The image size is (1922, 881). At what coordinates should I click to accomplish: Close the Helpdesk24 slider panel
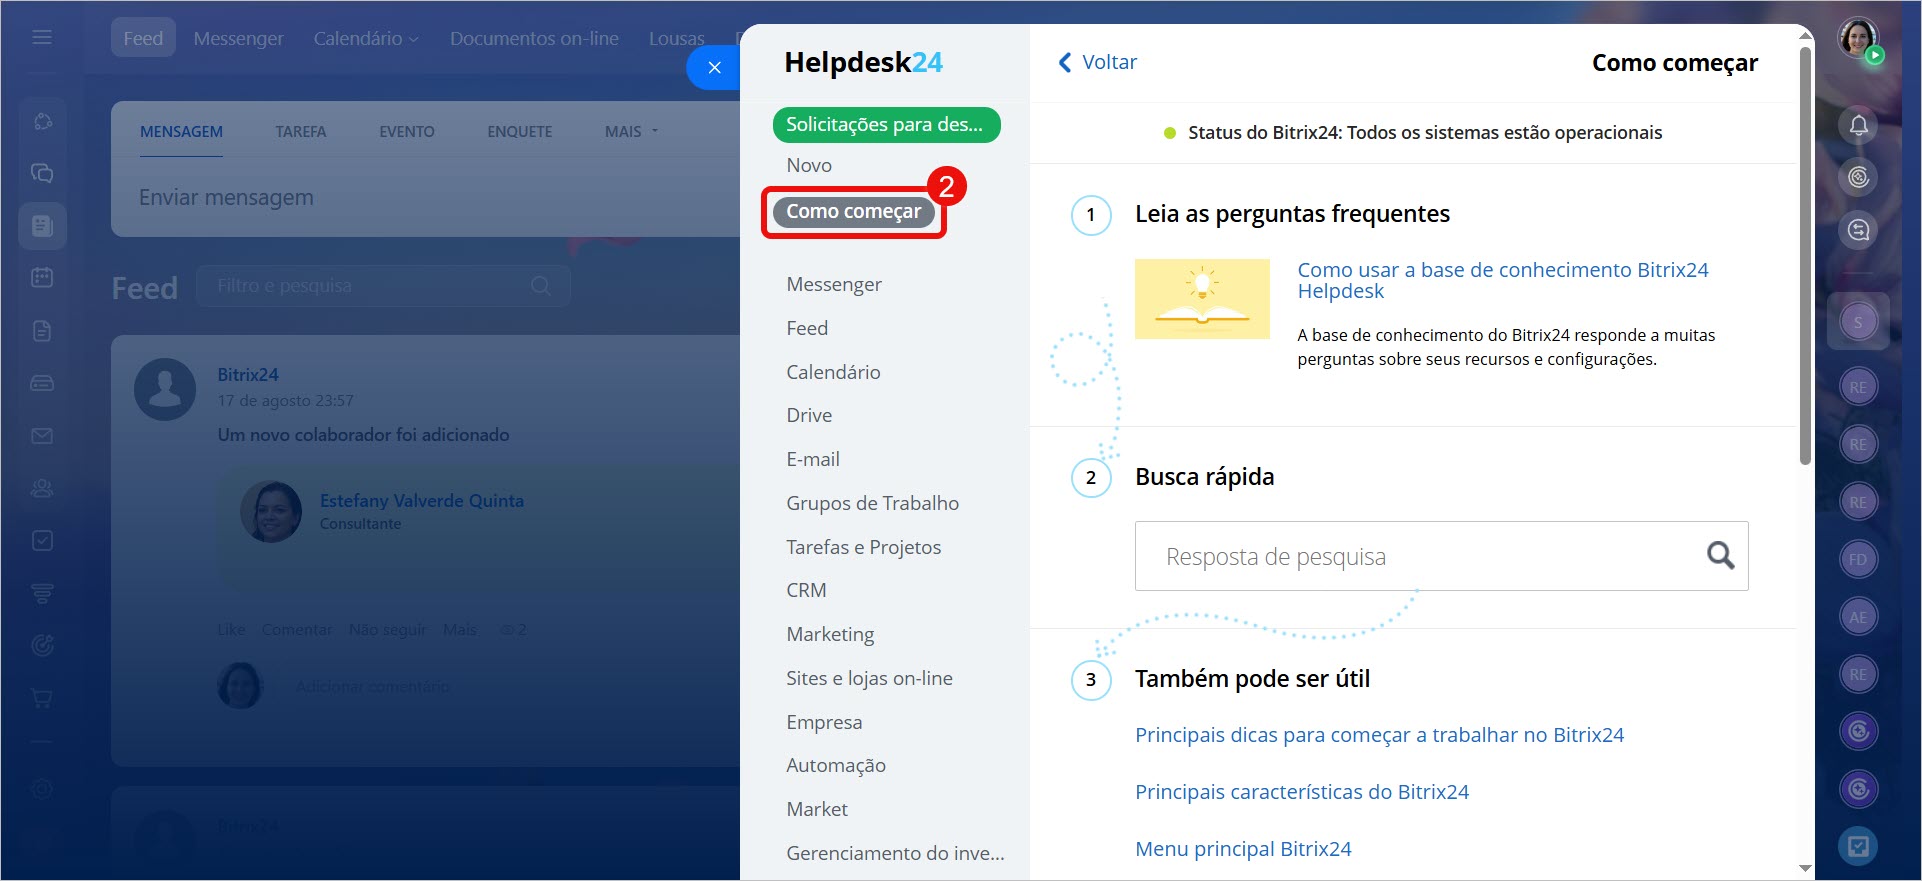point(714,67)
